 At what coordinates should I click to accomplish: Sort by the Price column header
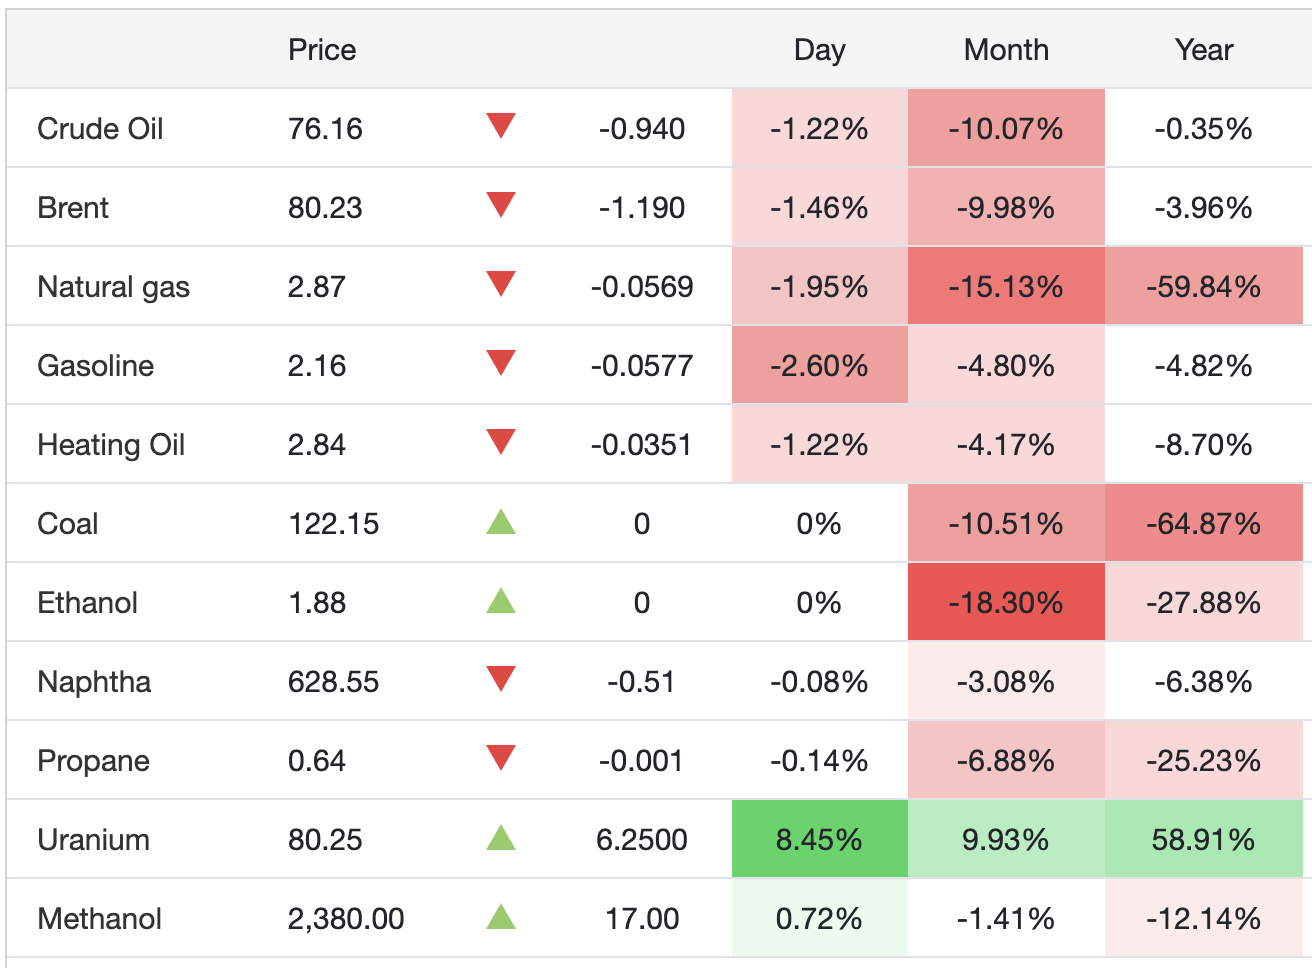coord(322,50)
